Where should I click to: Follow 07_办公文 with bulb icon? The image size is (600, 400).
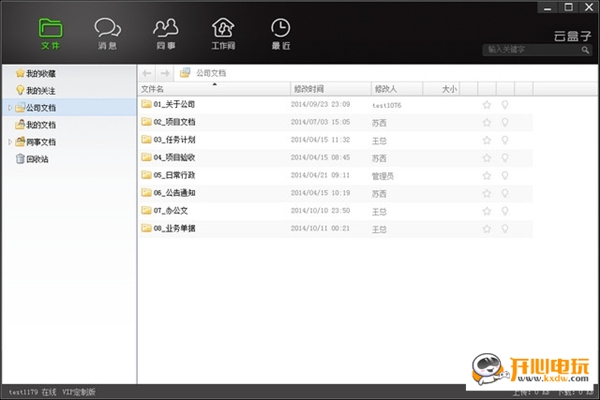(x=505, y=211)
